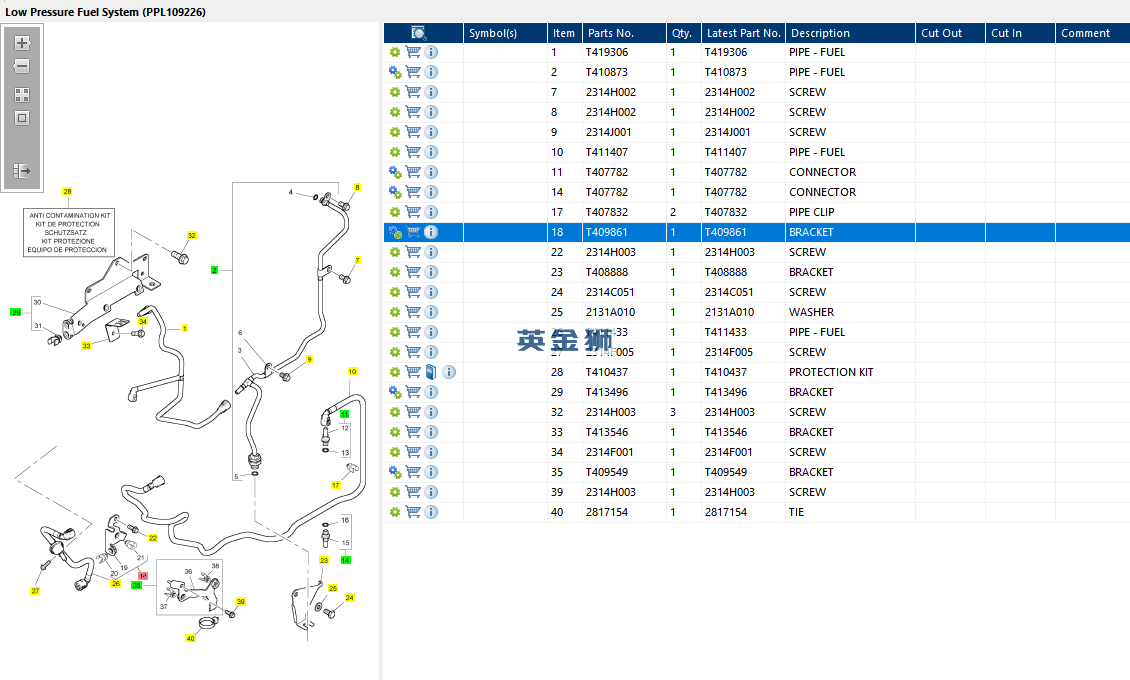Select yellow callout 1 on diagram
The width and height of the screenshot is (1130, 680).
pyautogui.click(x=184, y=328)
